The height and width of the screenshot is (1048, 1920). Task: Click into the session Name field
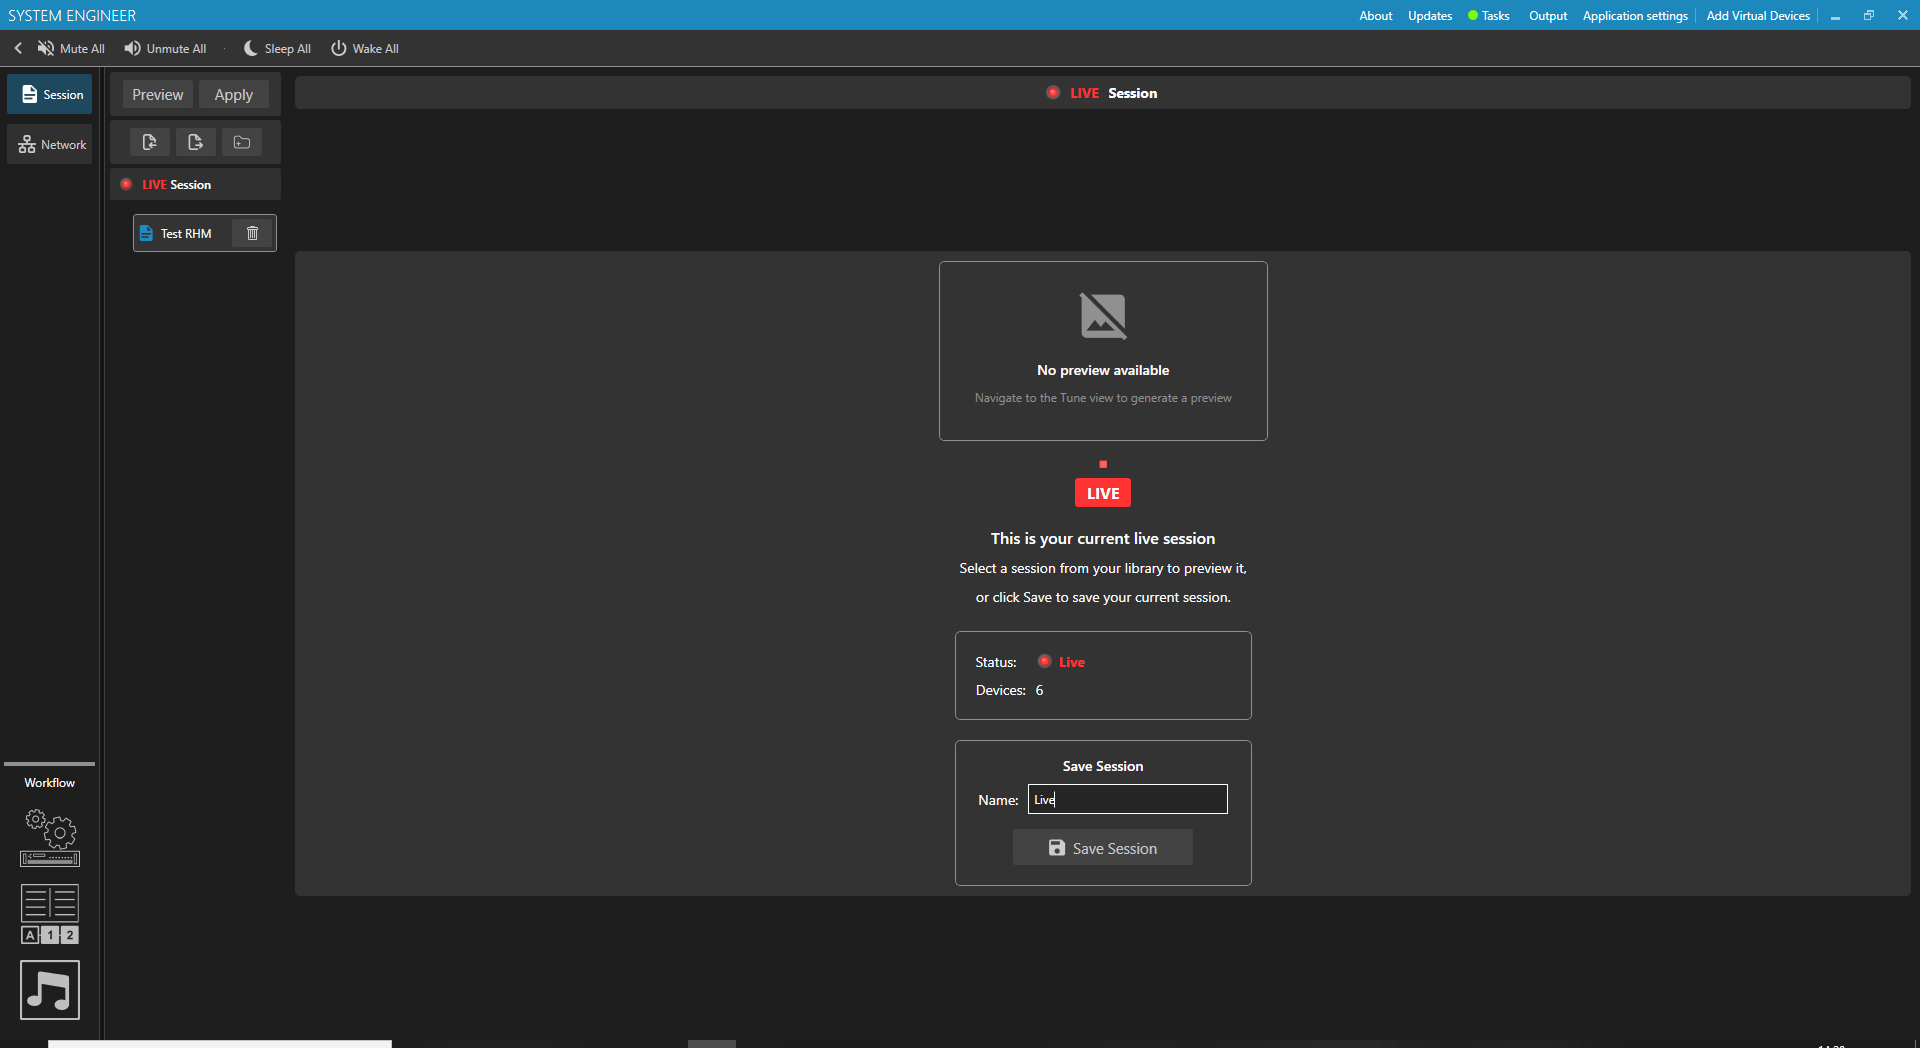[1127, 799]
